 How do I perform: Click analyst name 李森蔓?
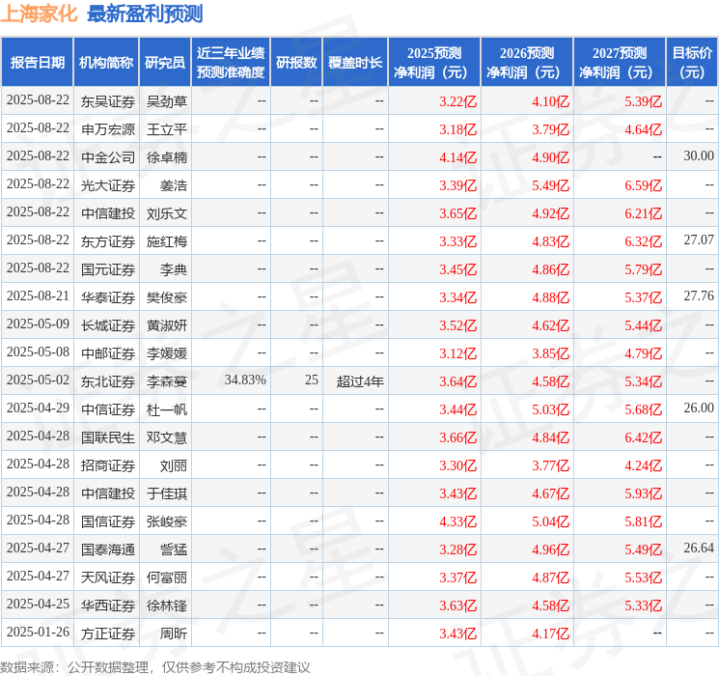tap(166, 381)
